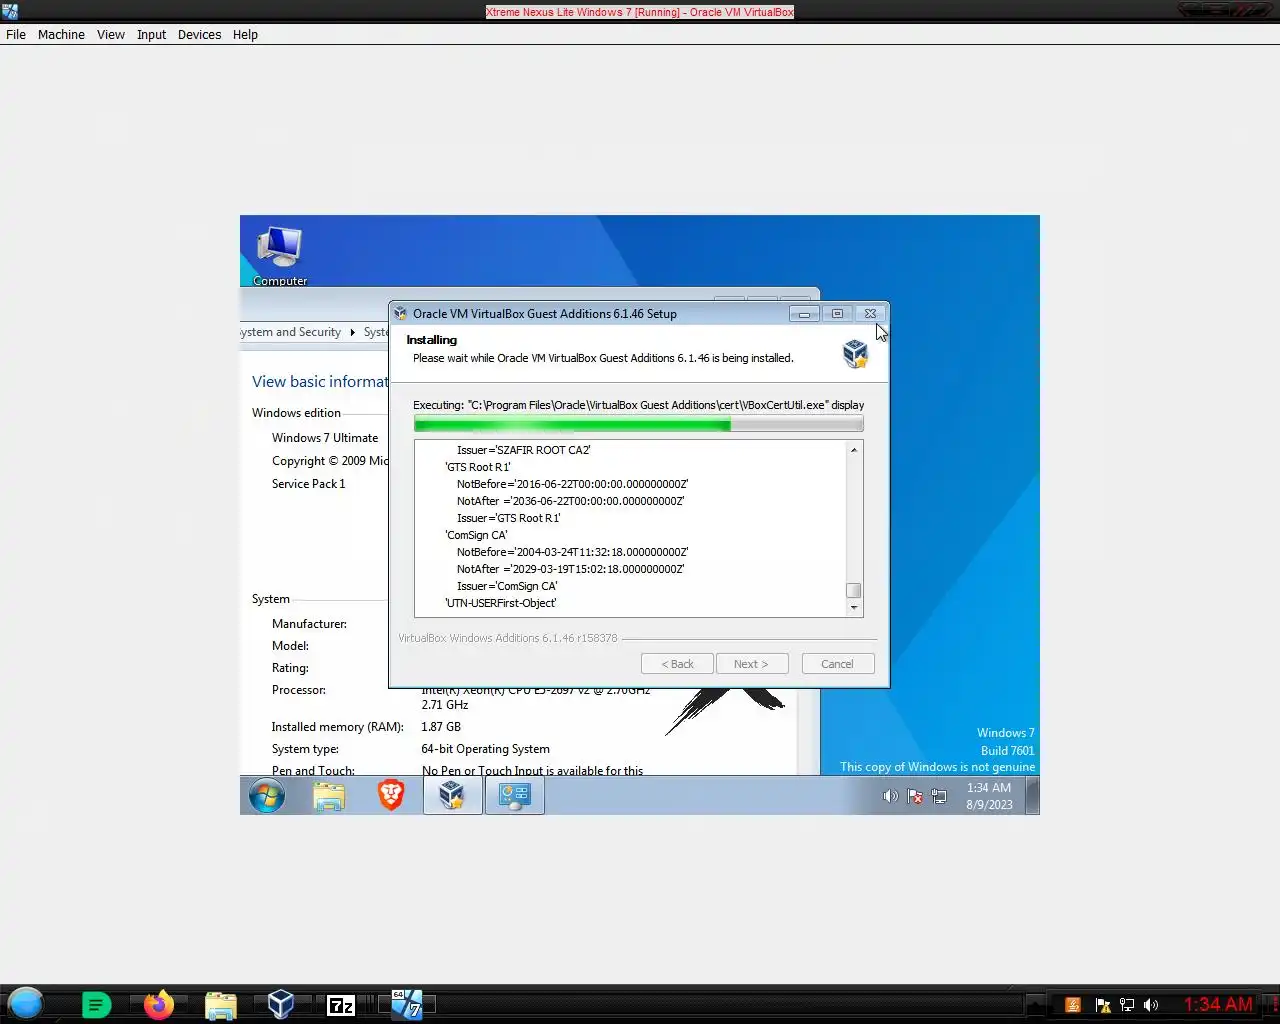Click the Next button in setup
This screenshot has height=1024, width=1280.
tap(752, 664)
